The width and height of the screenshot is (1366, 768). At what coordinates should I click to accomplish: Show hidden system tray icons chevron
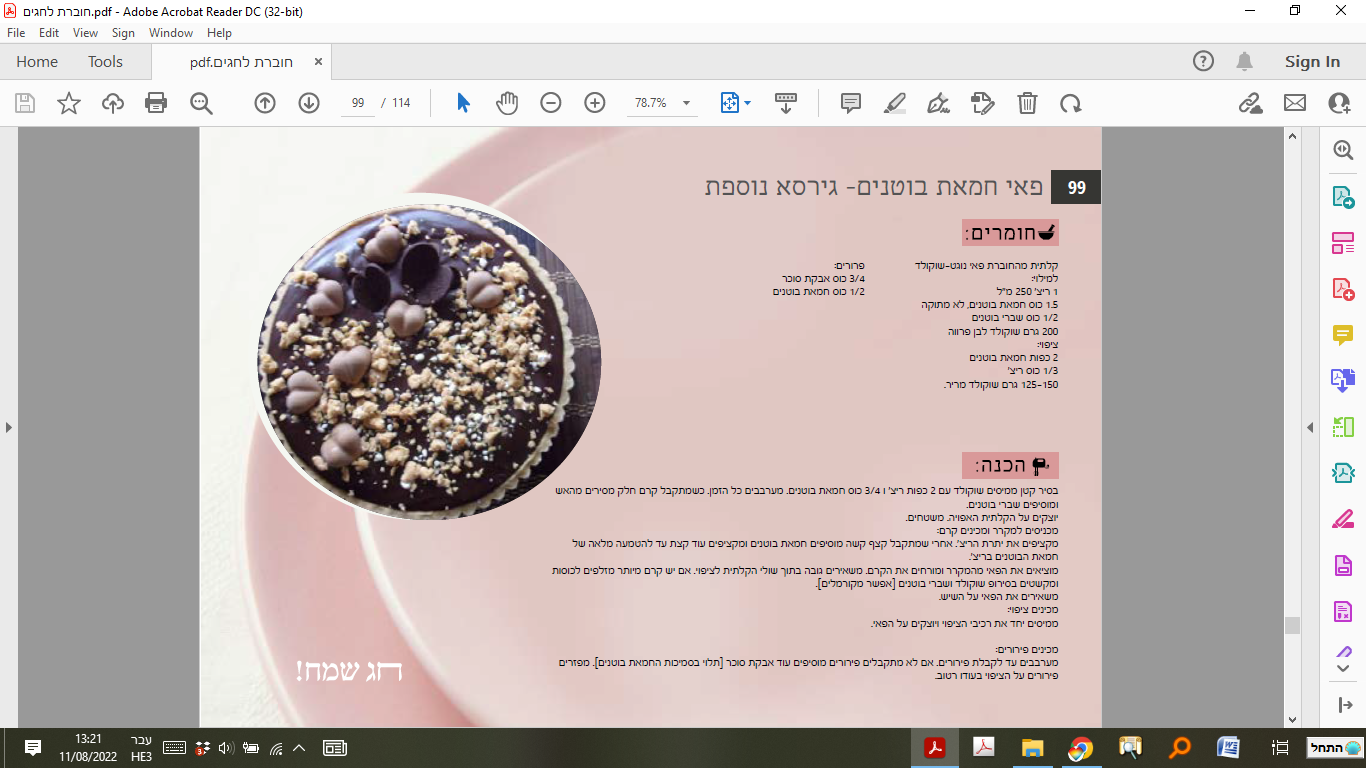click(x=299, y=748)
